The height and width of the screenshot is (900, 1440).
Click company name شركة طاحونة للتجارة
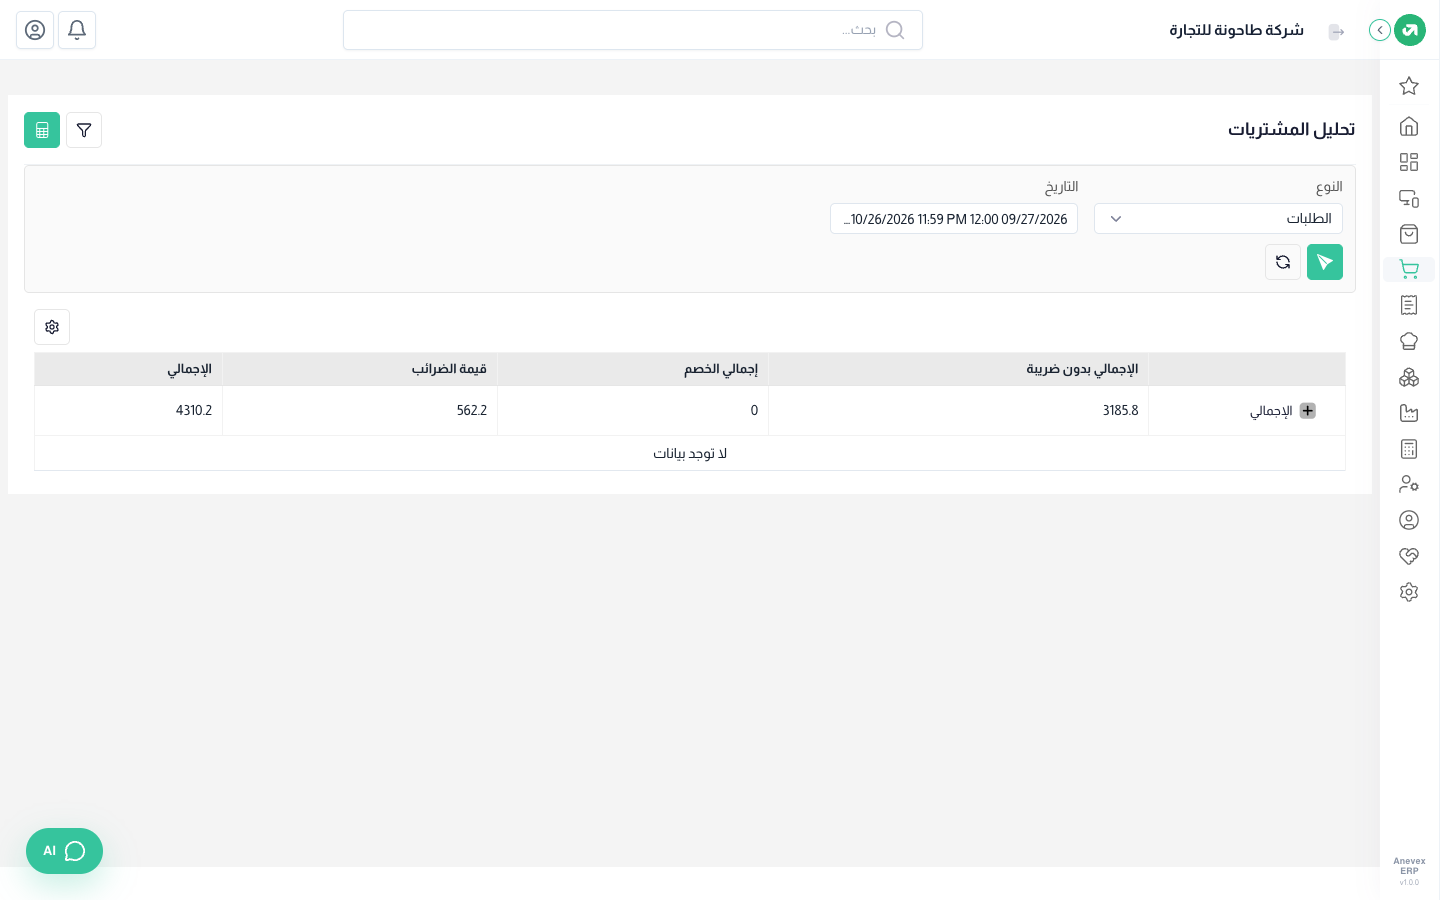click(1236, 30)
